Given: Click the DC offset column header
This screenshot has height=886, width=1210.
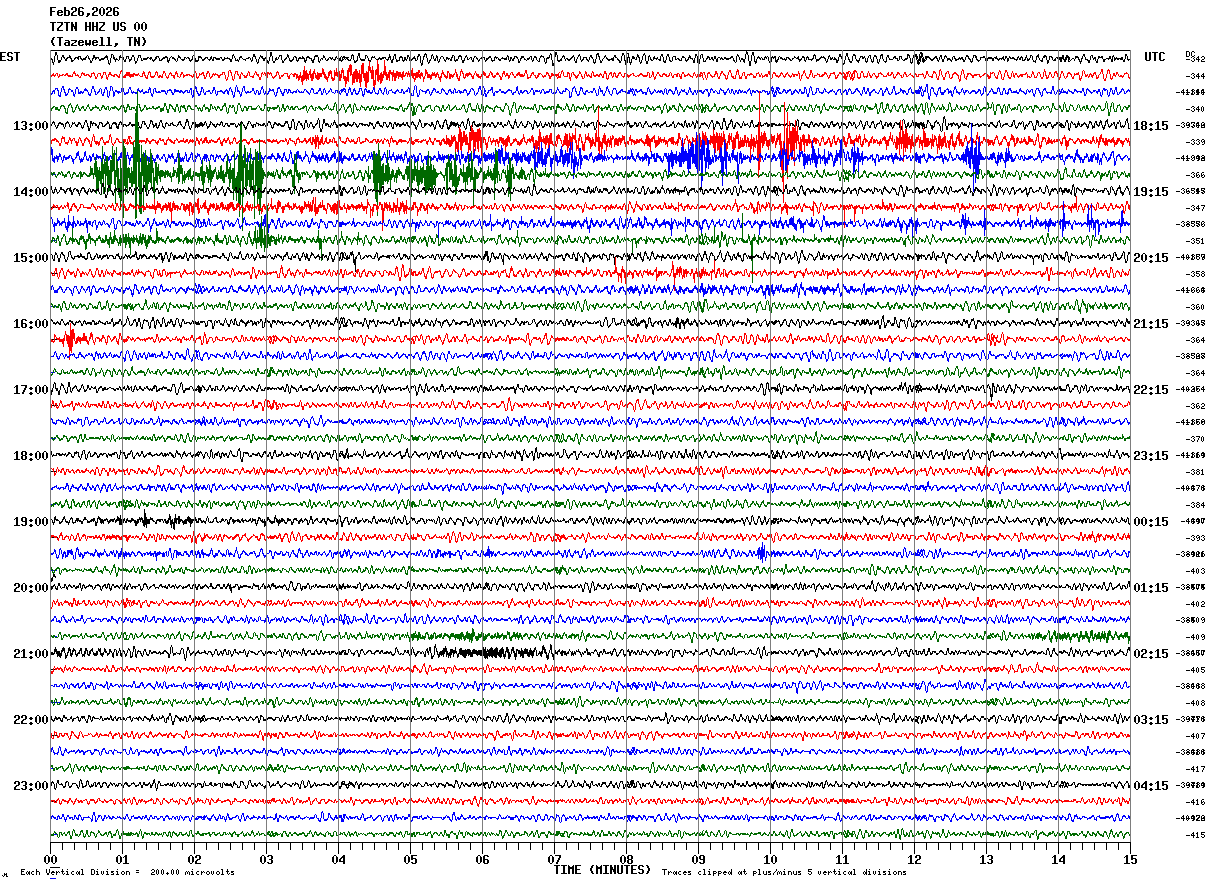Looking at the screenshot, I should [x=1190, y=54].
